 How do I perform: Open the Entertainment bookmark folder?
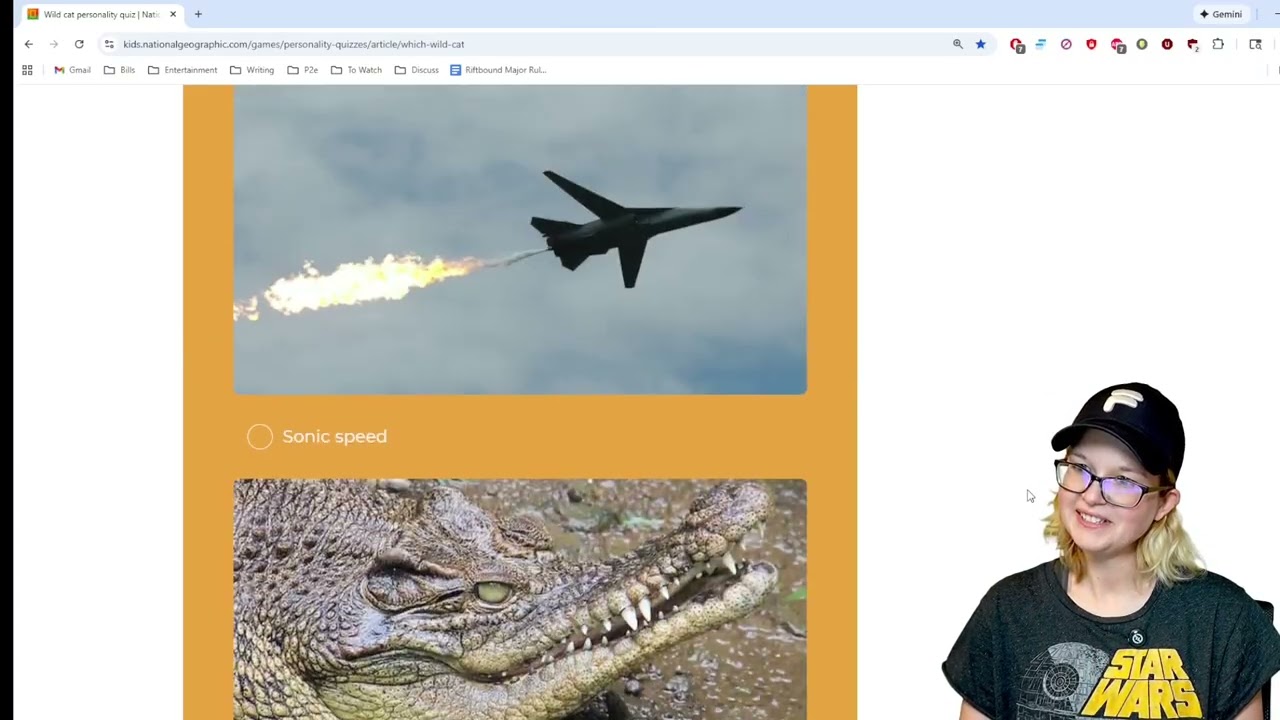coord(182,70)
